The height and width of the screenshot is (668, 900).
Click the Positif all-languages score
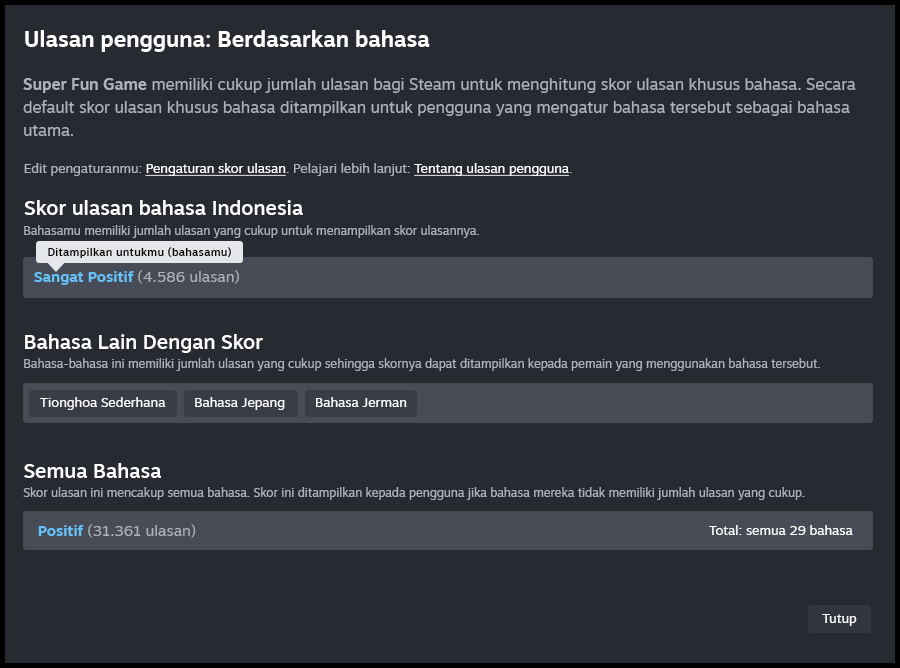tap(60, 531)
